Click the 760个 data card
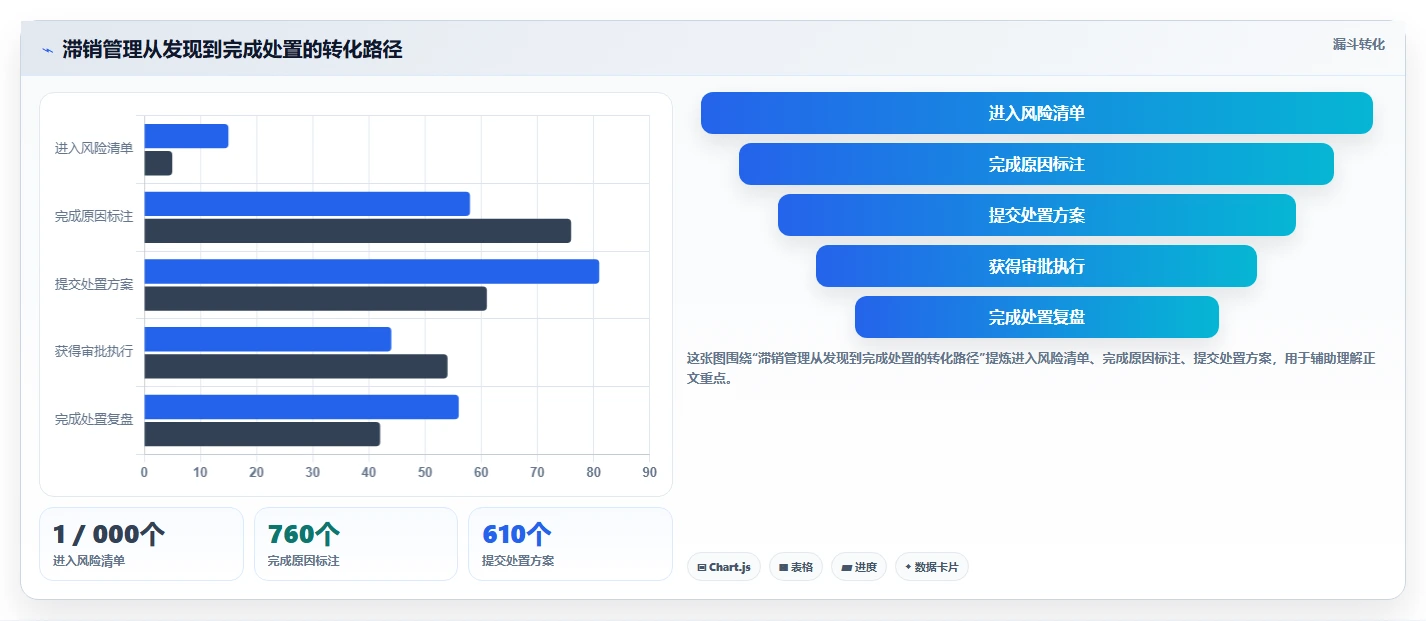1426x621 pixels. (356, 544)
